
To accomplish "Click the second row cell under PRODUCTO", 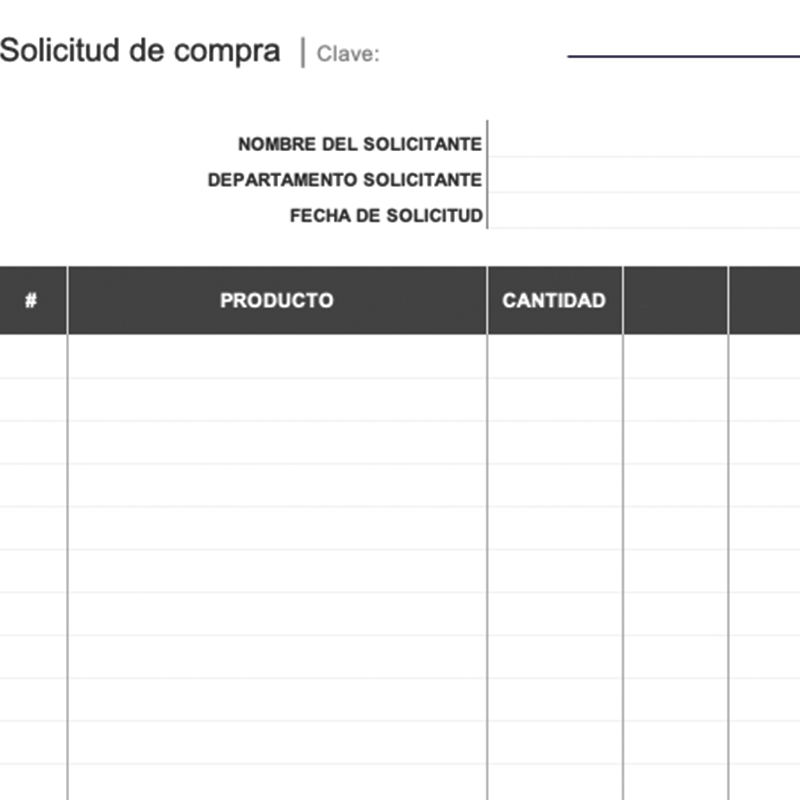I will pos(277,400).
